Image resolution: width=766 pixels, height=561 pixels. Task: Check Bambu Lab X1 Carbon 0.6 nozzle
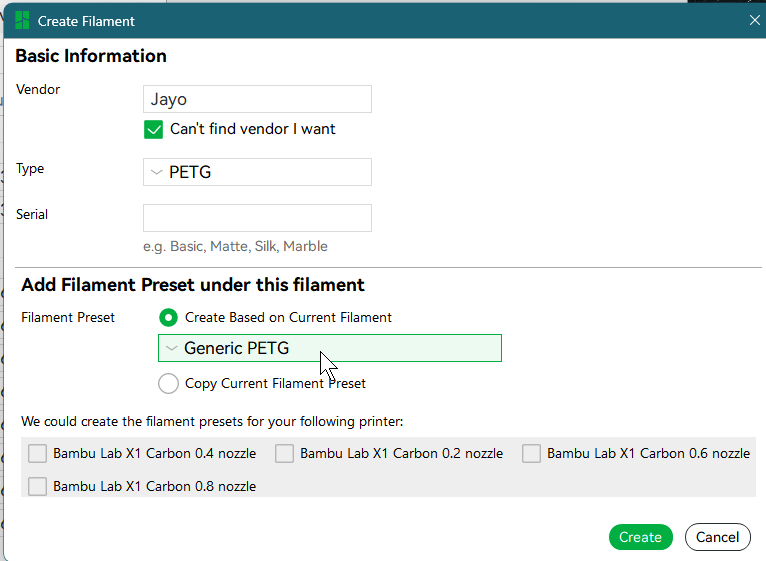531,453
